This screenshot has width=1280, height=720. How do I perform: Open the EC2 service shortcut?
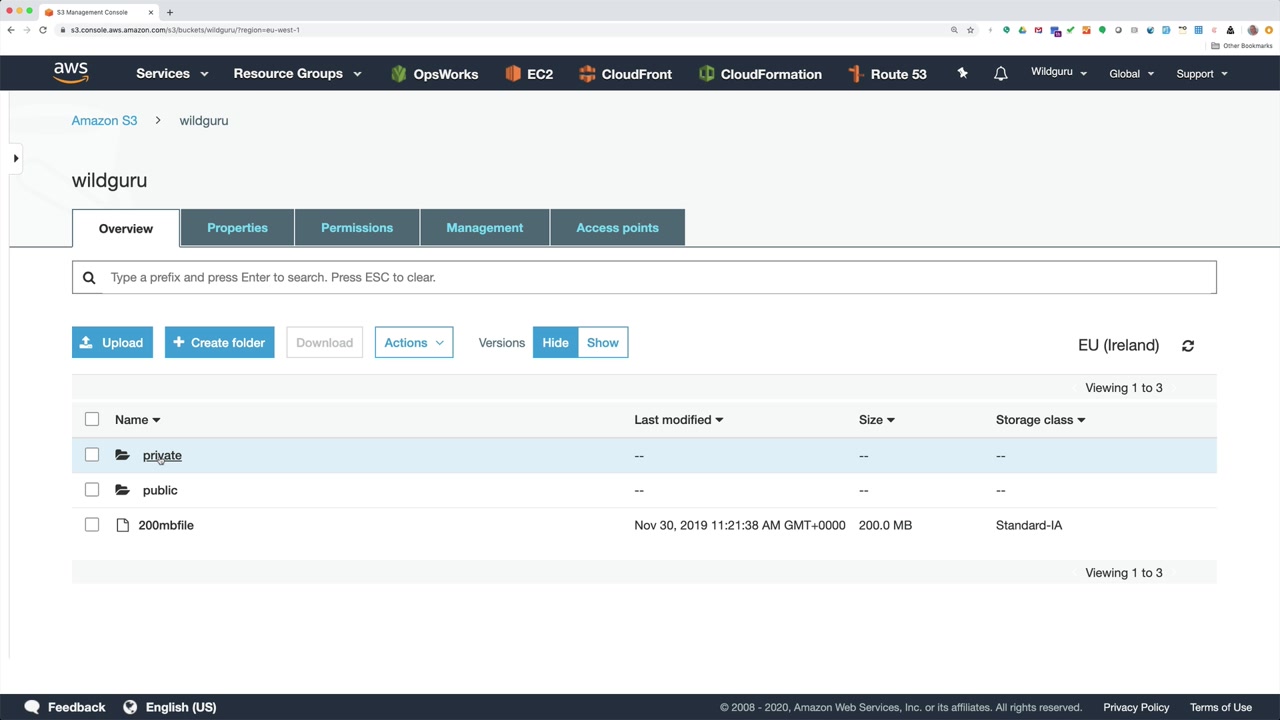(x=529, y=74)
